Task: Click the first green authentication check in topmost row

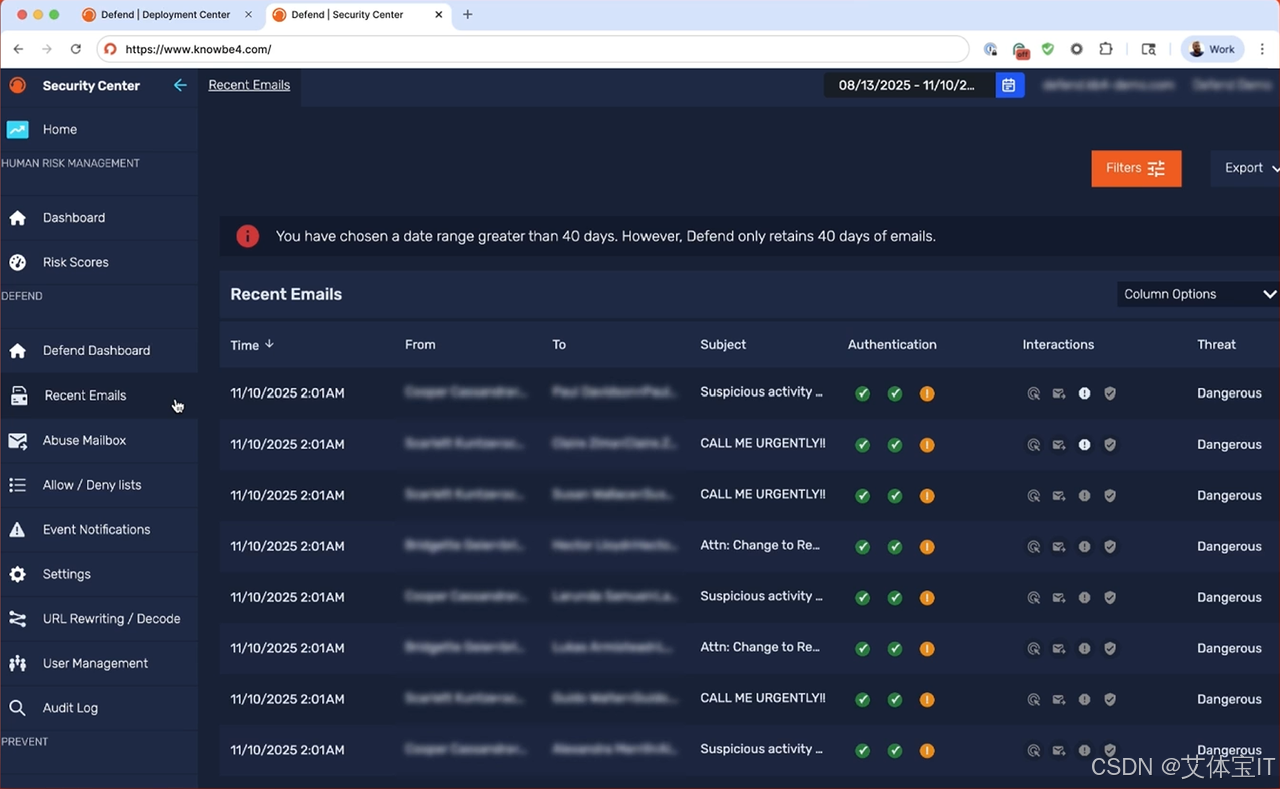Action: point(862,394)
